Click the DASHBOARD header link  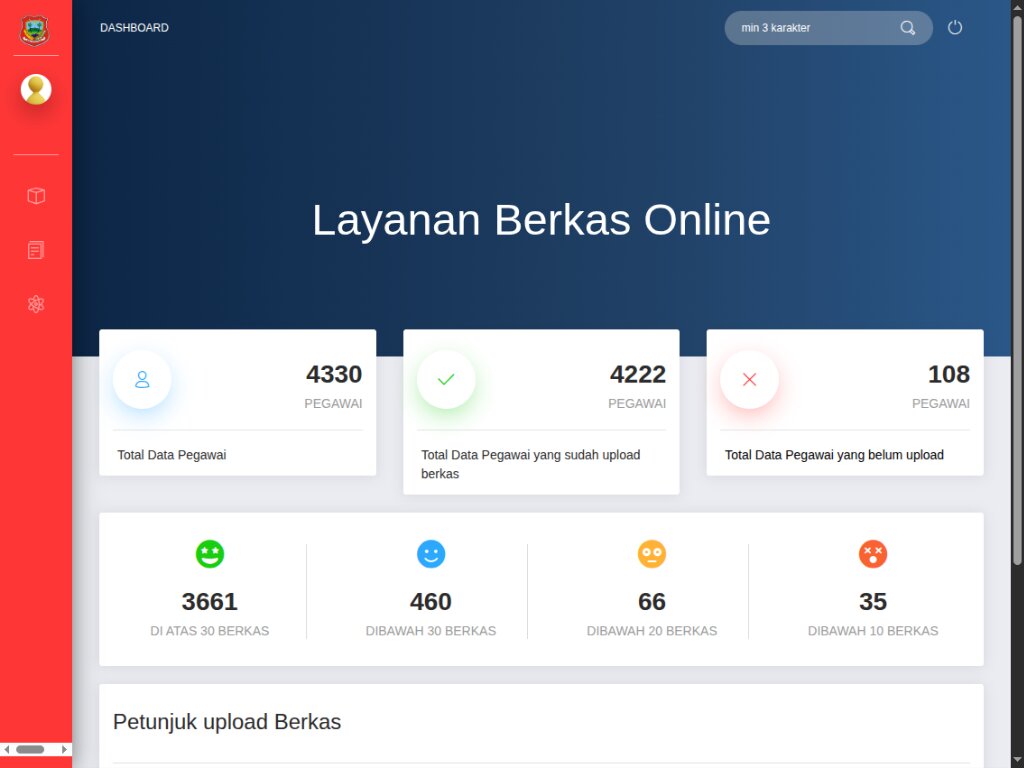pos(134,28)
